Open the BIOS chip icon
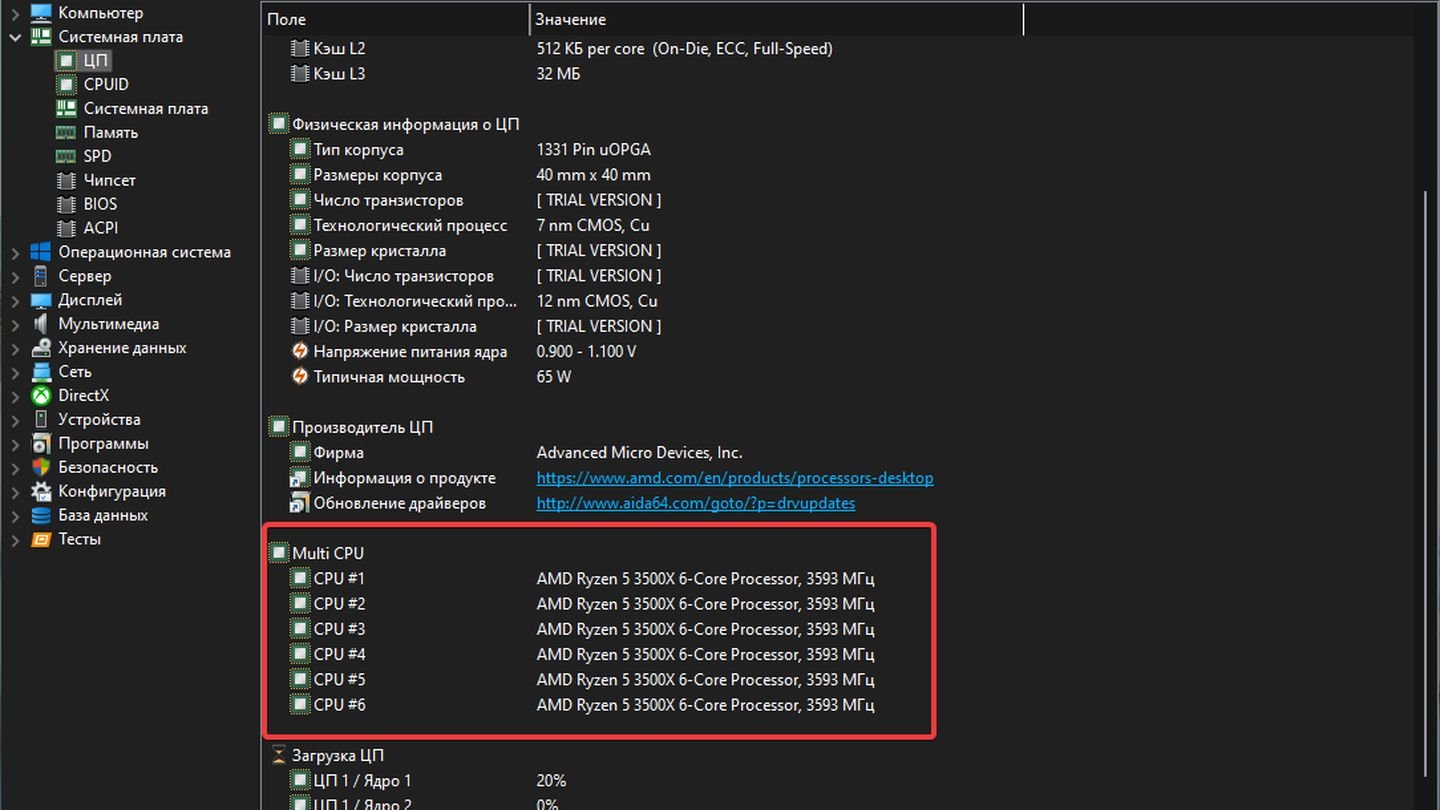This screenshot has height=810, width=1440. pyautogui.click(x=66, y=205)
